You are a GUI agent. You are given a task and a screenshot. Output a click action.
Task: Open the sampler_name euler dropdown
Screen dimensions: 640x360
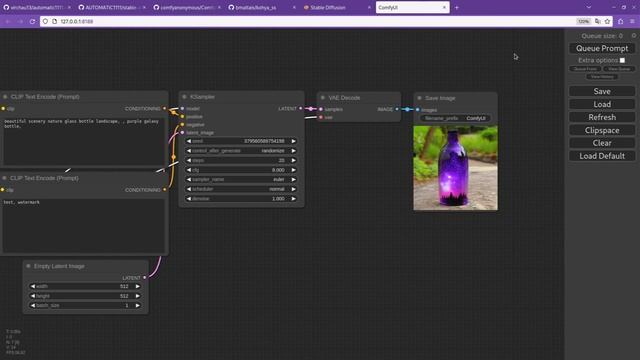point(241,180)
